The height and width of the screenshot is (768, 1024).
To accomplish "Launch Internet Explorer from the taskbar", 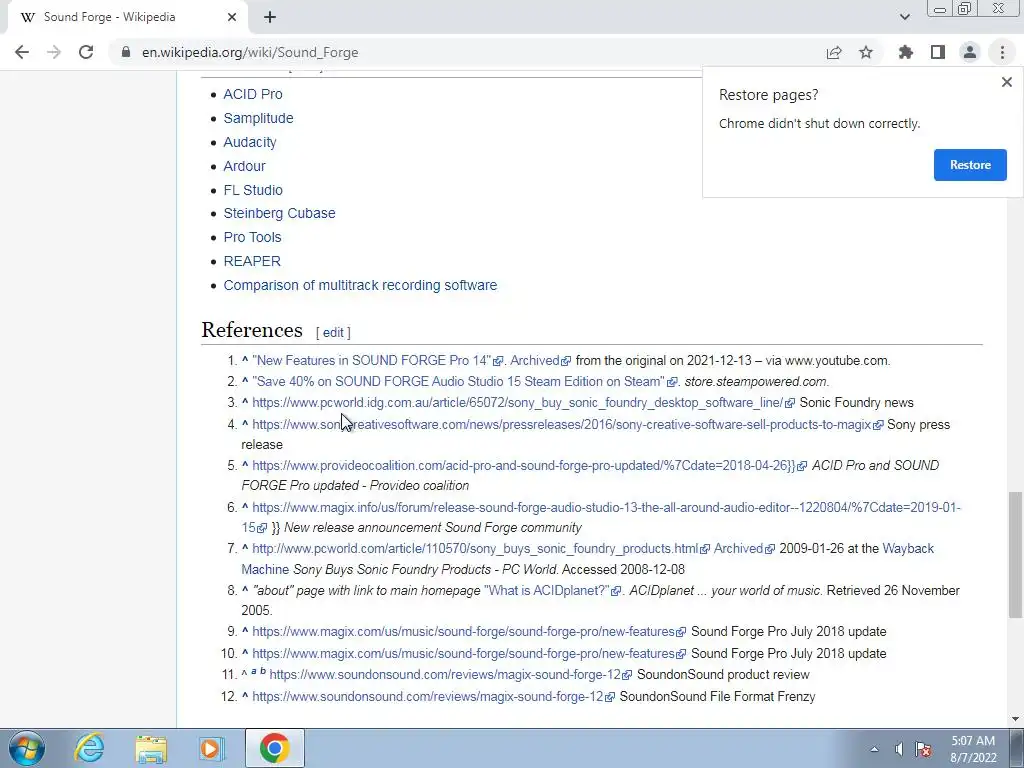I will click(89, 748).
